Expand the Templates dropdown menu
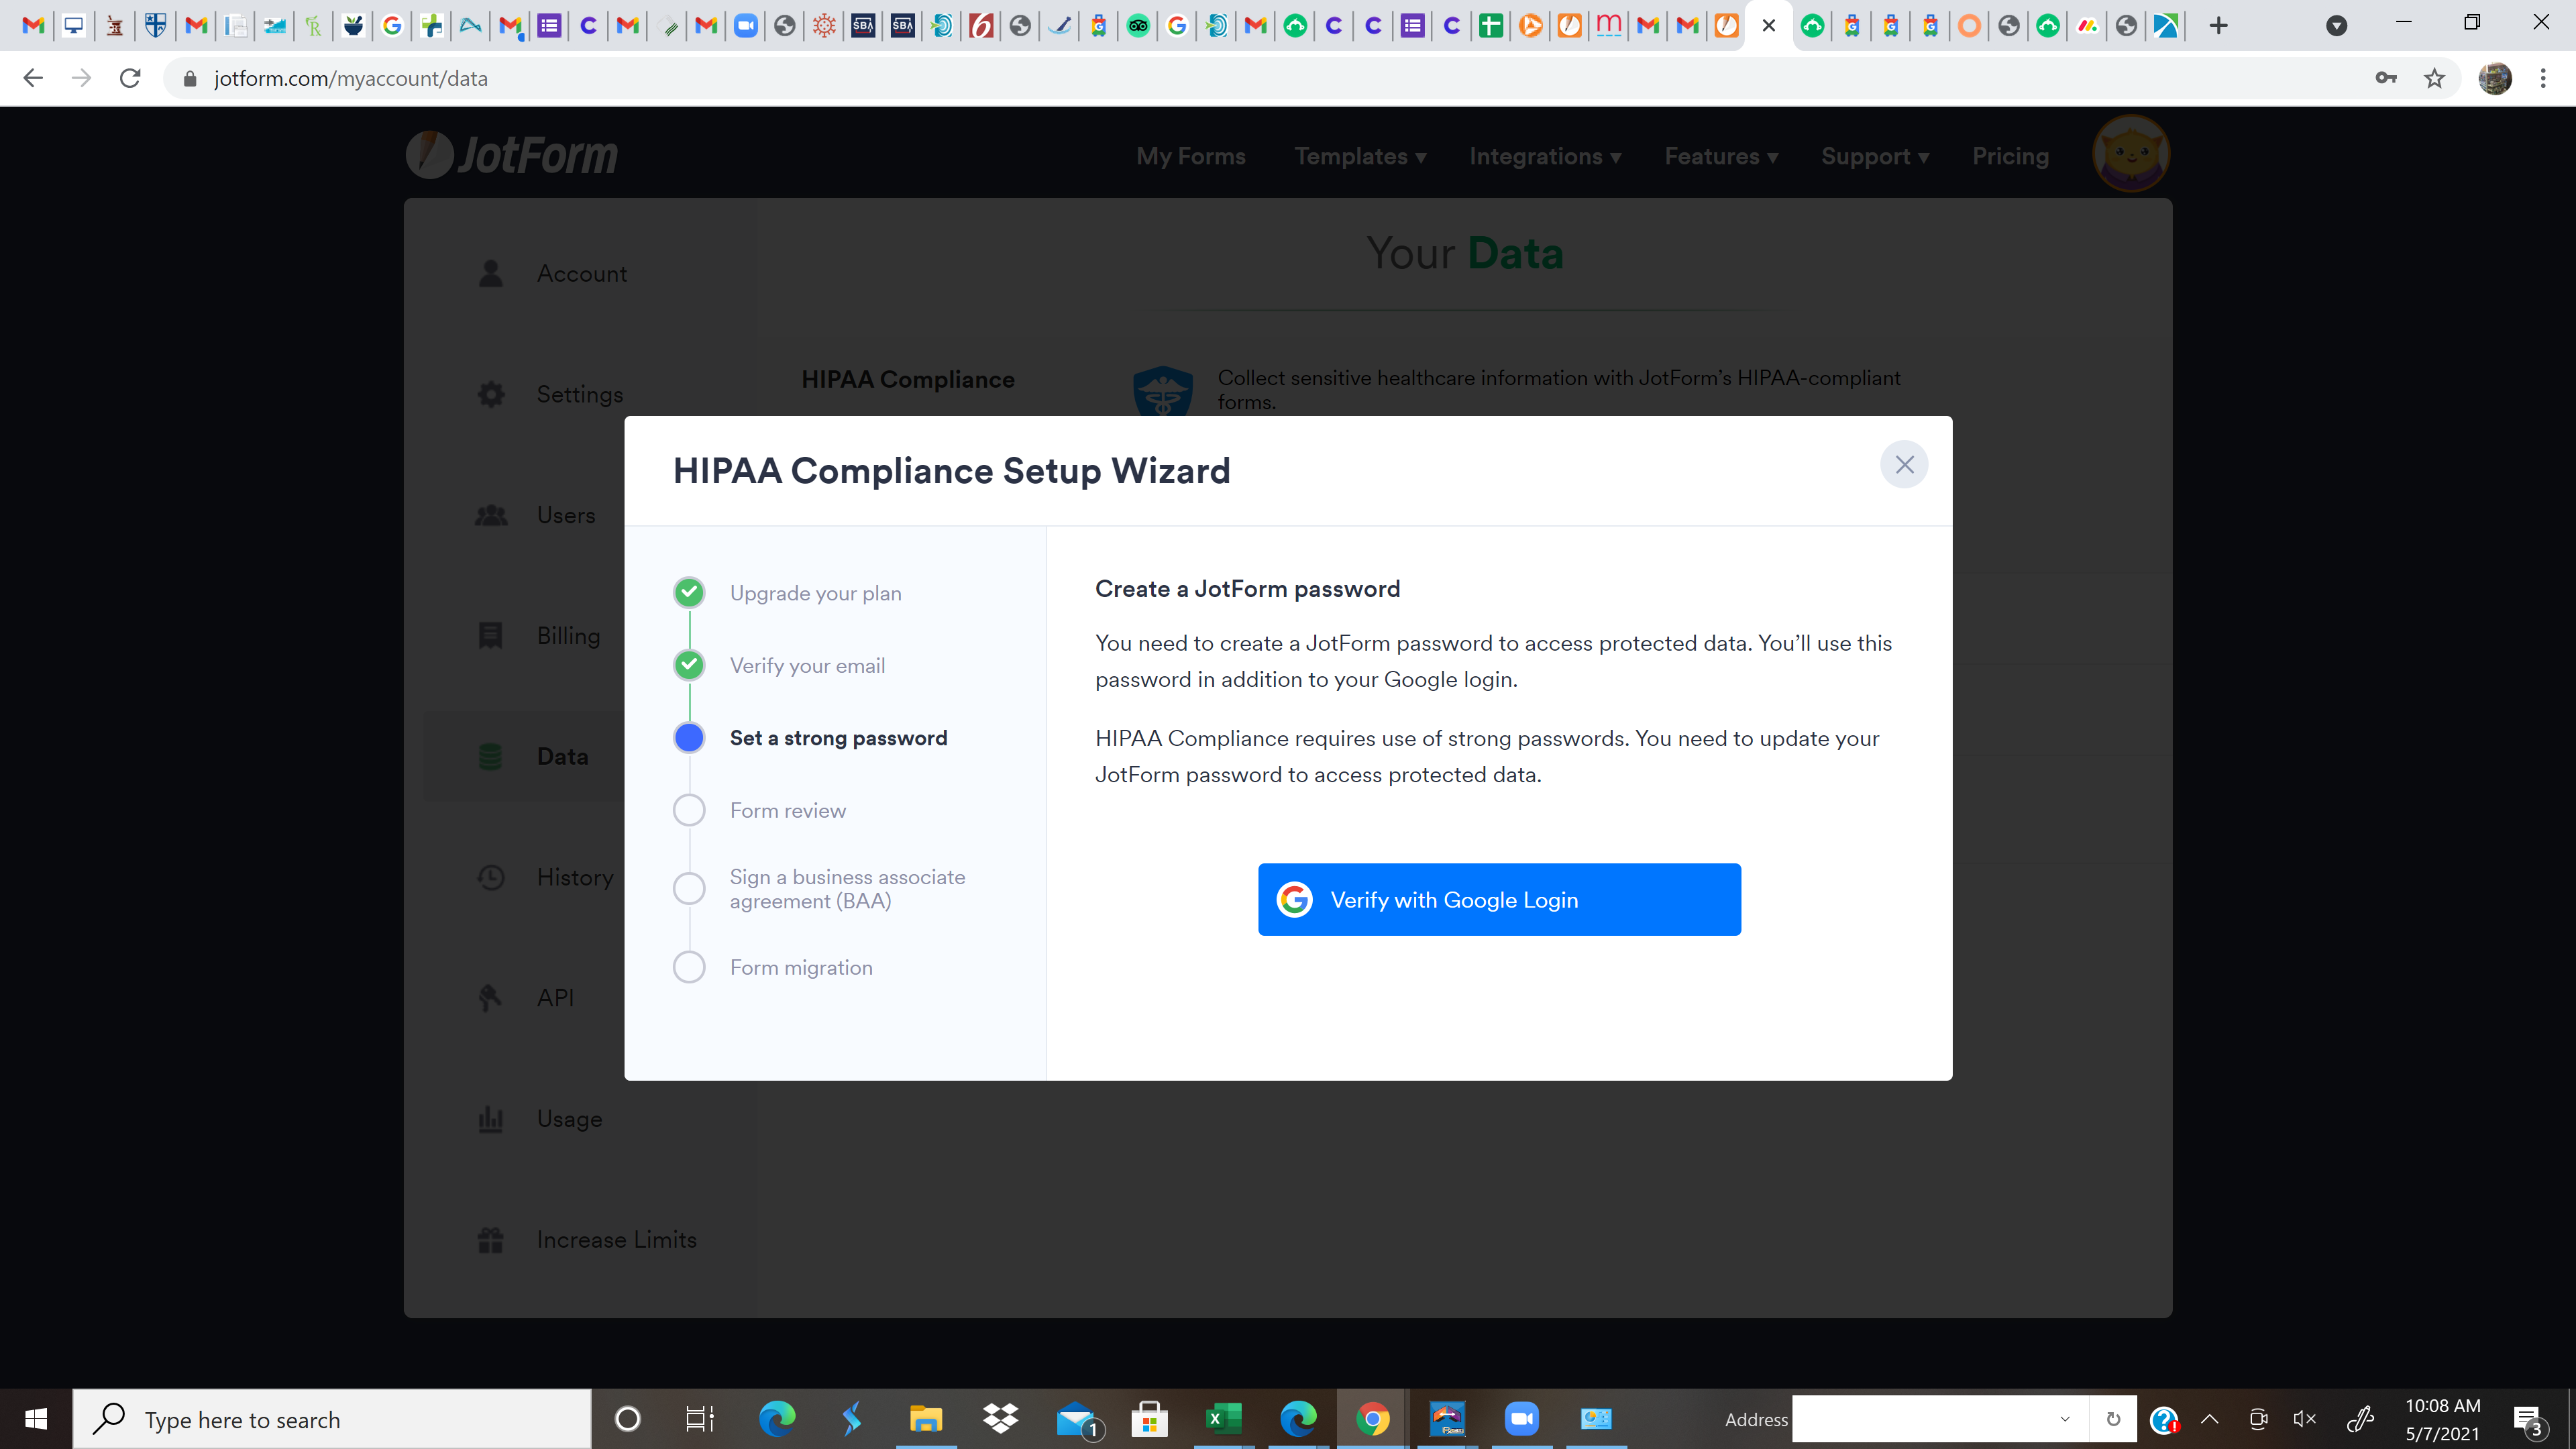The height and width of the screenshot is (1449, 2576). tap(1359, 156)
